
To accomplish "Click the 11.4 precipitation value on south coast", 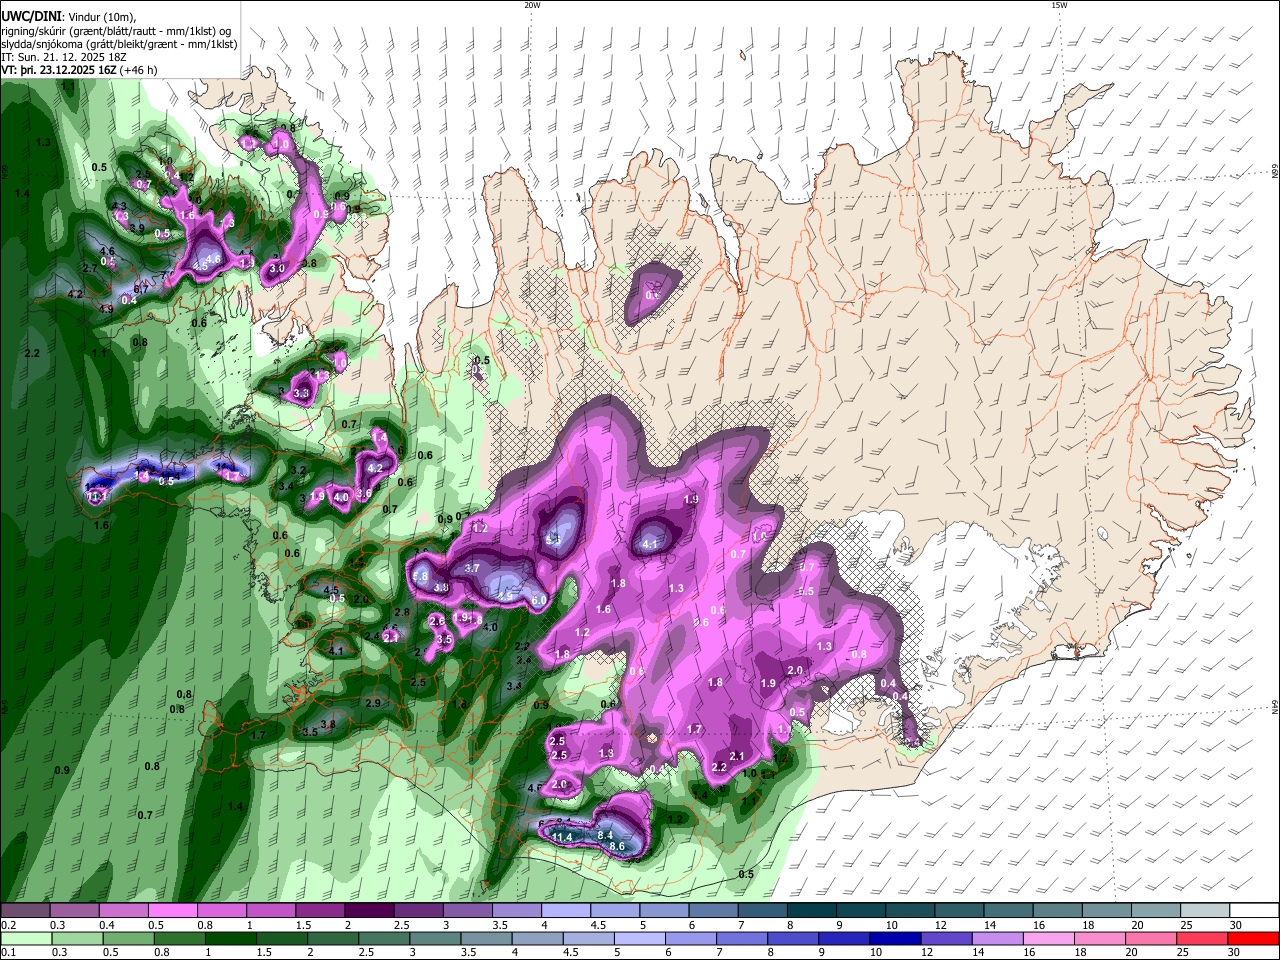I will click(562, 837).
